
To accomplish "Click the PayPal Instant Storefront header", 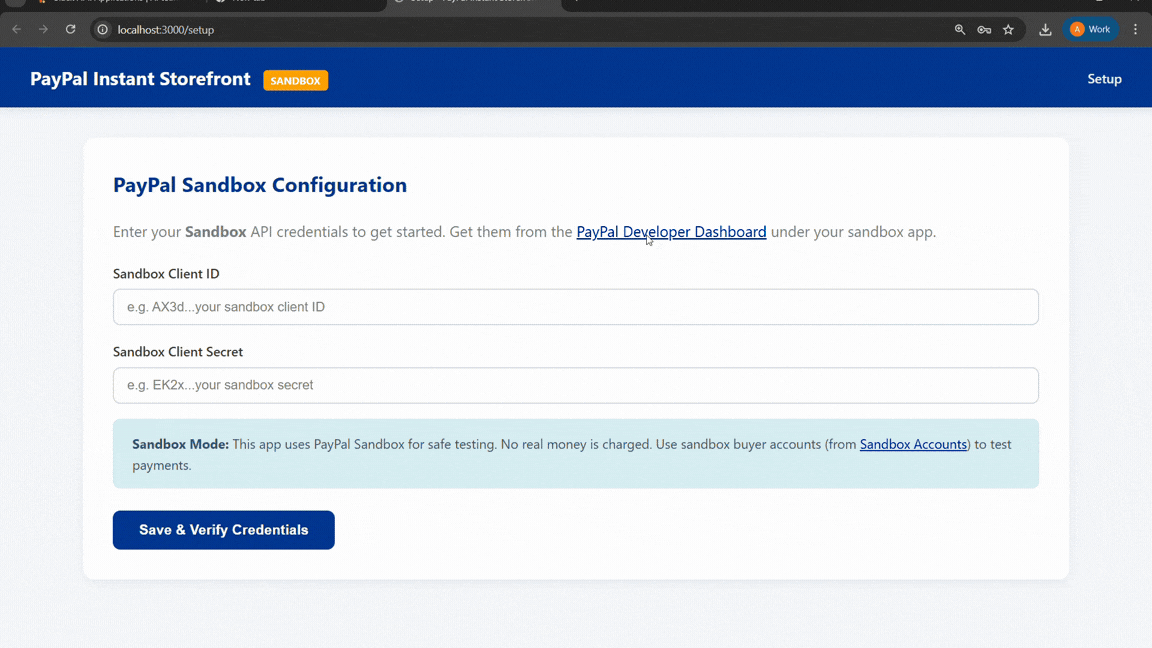I will (140, 78).
